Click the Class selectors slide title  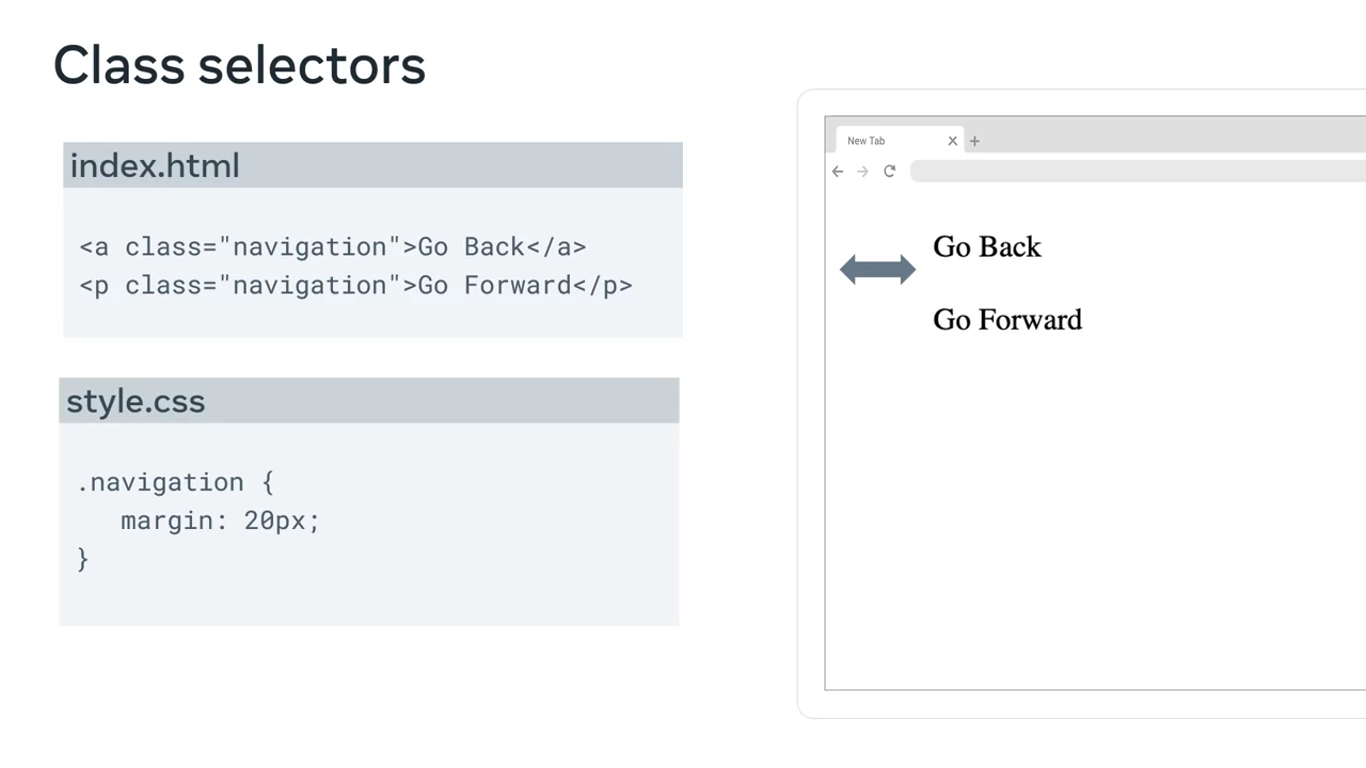(x=239, y=65)
